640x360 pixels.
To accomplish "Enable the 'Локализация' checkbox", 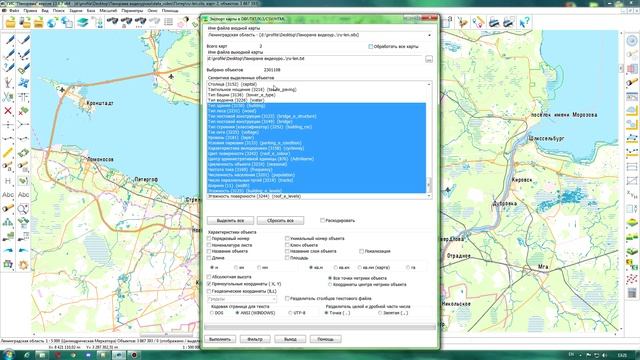I will (x=362, y=251).
